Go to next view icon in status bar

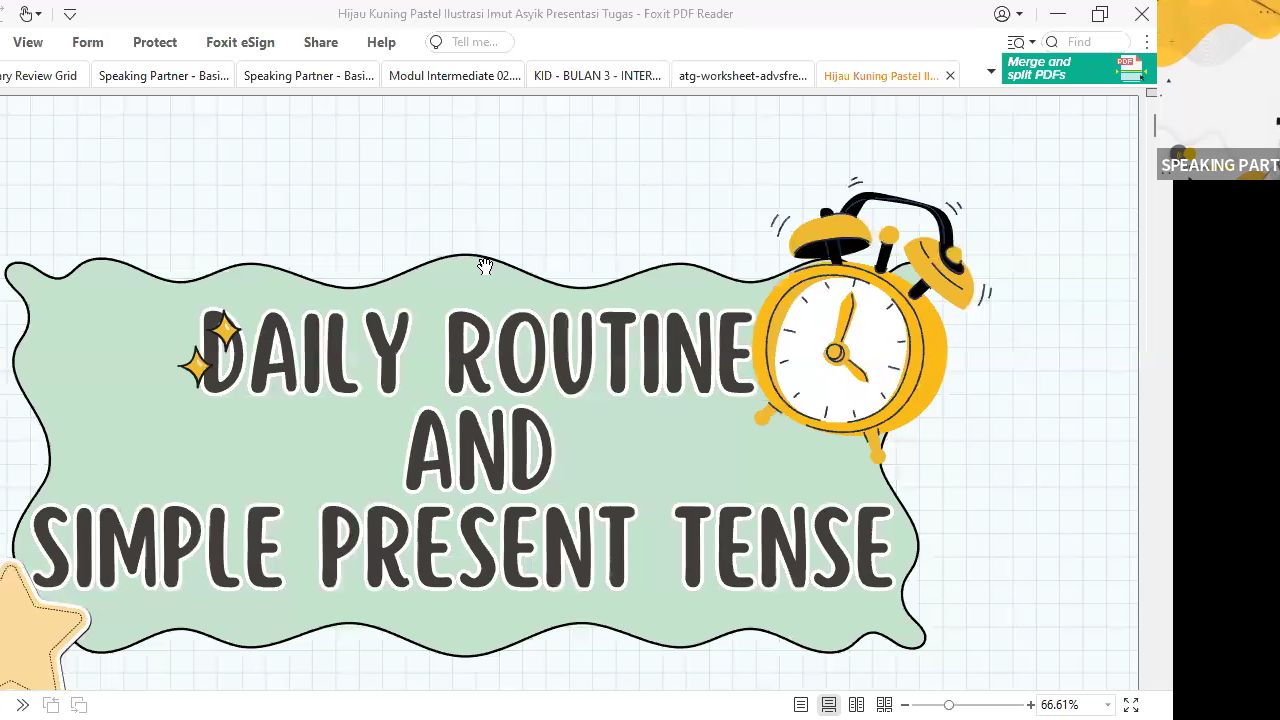[79, 705]
